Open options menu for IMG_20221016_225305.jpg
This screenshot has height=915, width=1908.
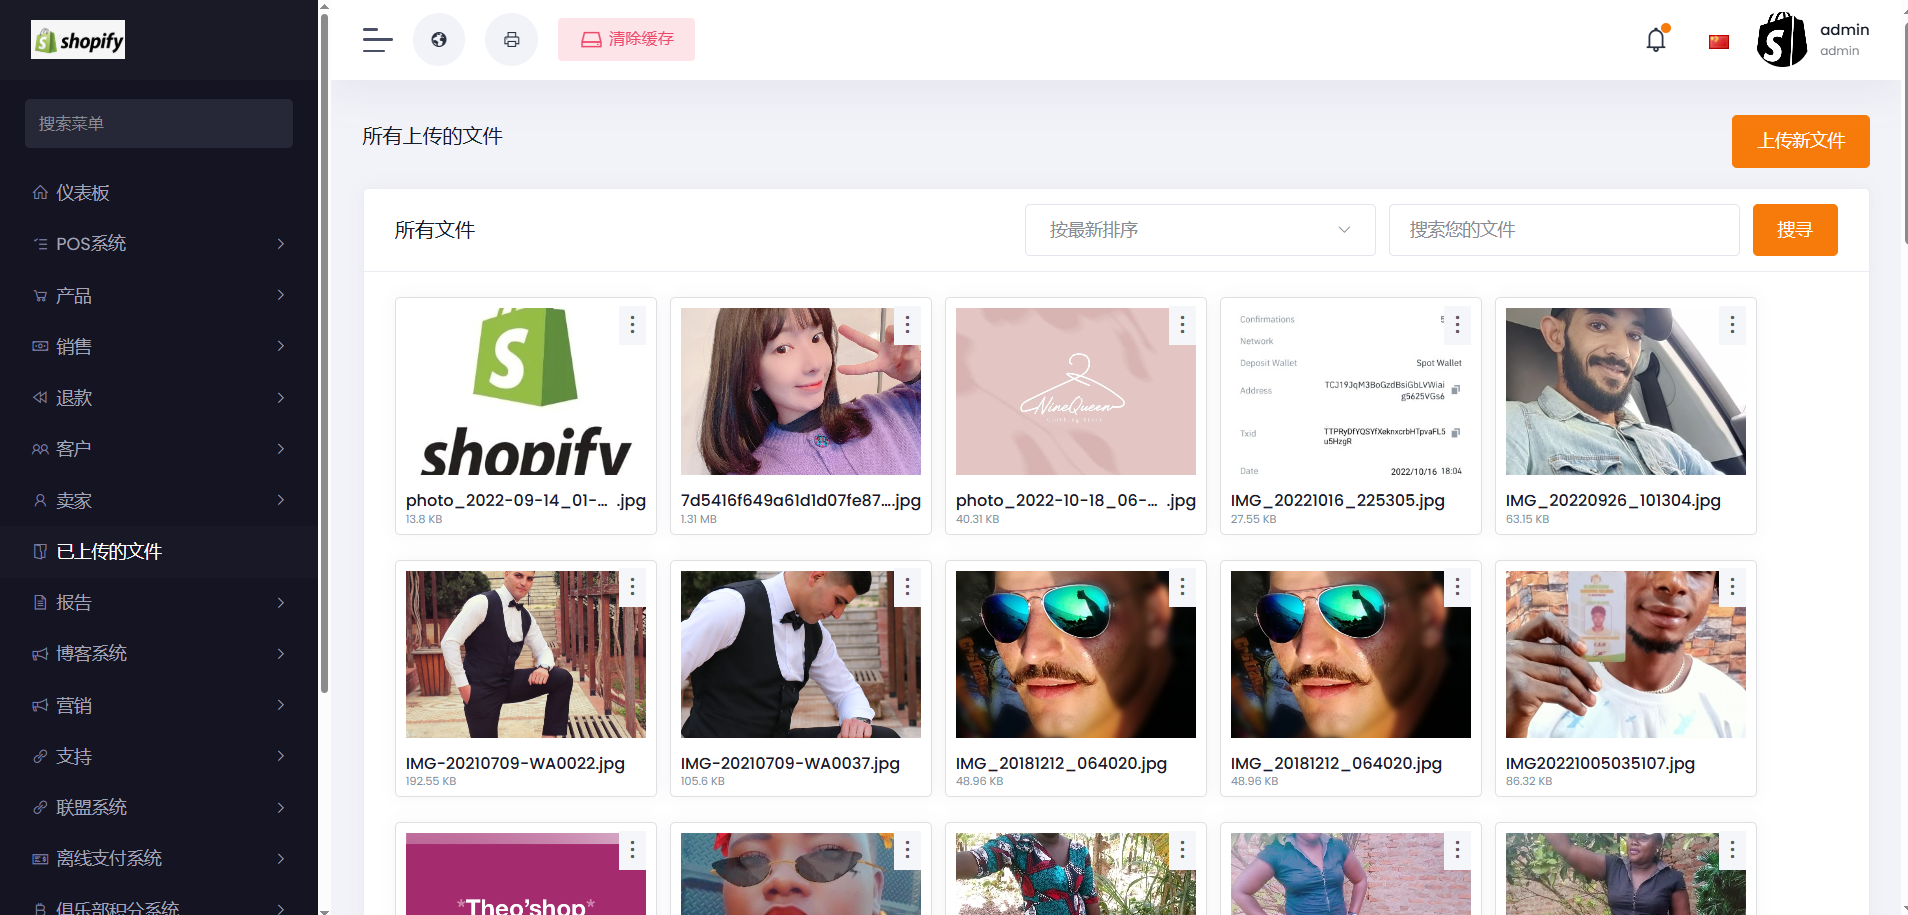1457,325
